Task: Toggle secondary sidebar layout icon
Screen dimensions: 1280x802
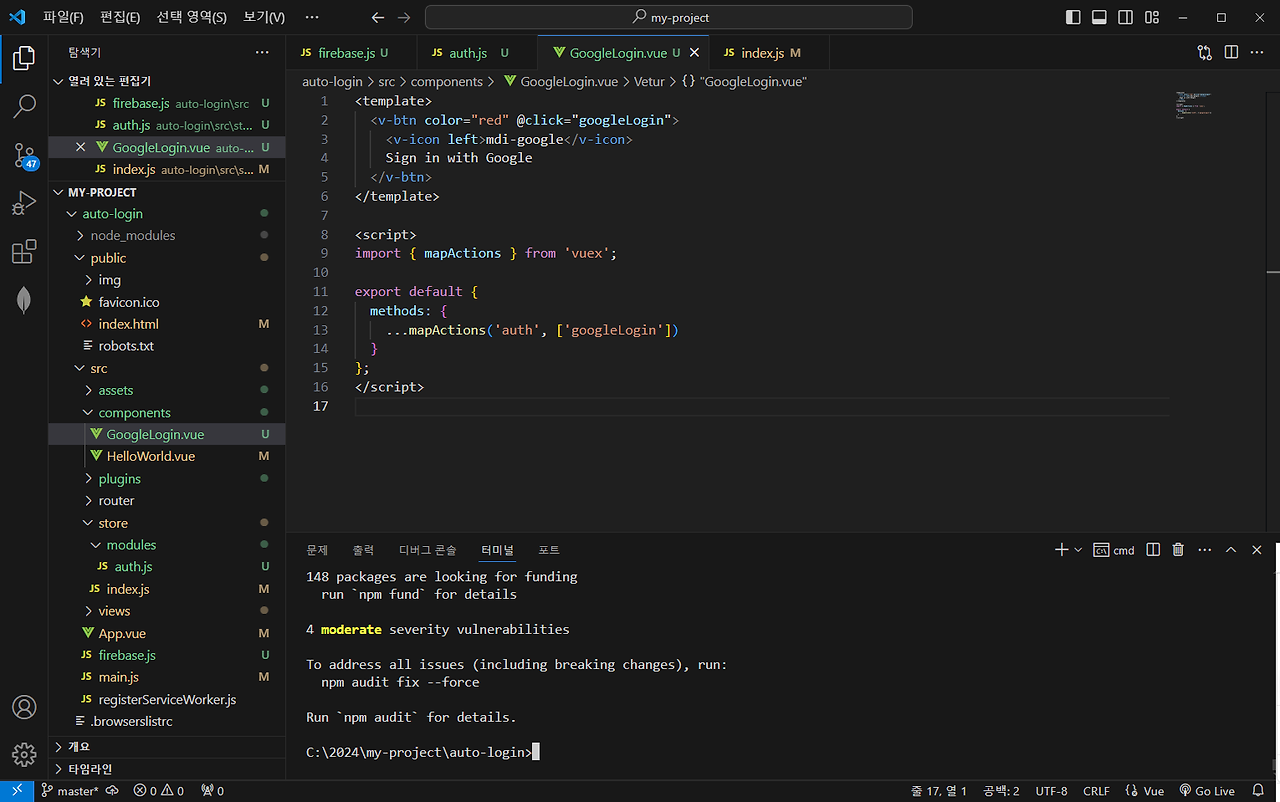Action: 1126,17
